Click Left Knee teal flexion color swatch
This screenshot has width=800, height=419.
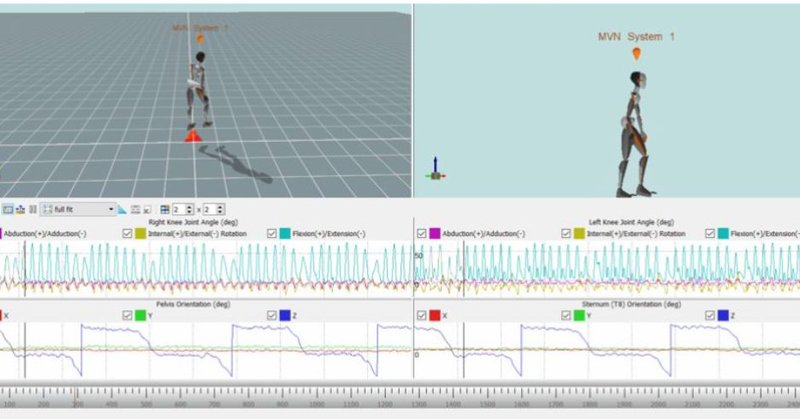point(723,233)
